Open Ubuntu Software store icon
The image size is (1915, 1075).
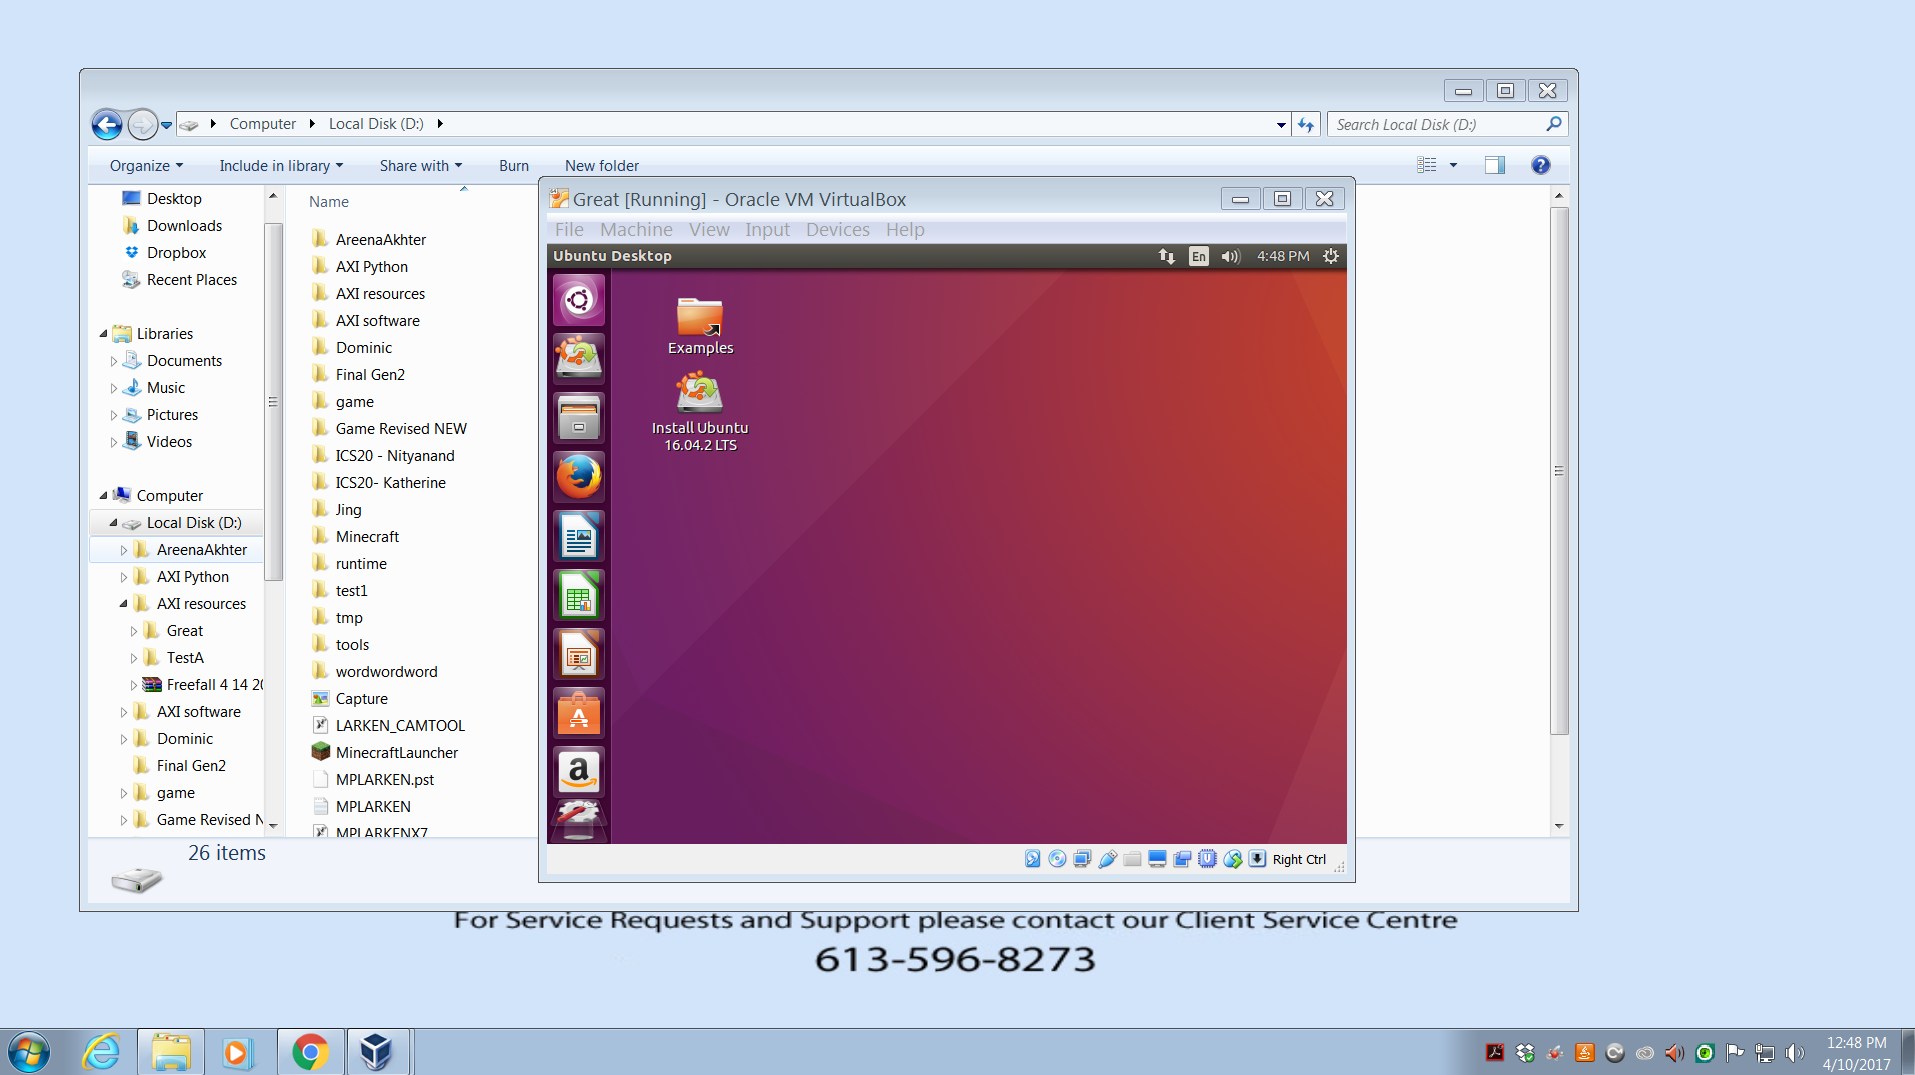578,714
